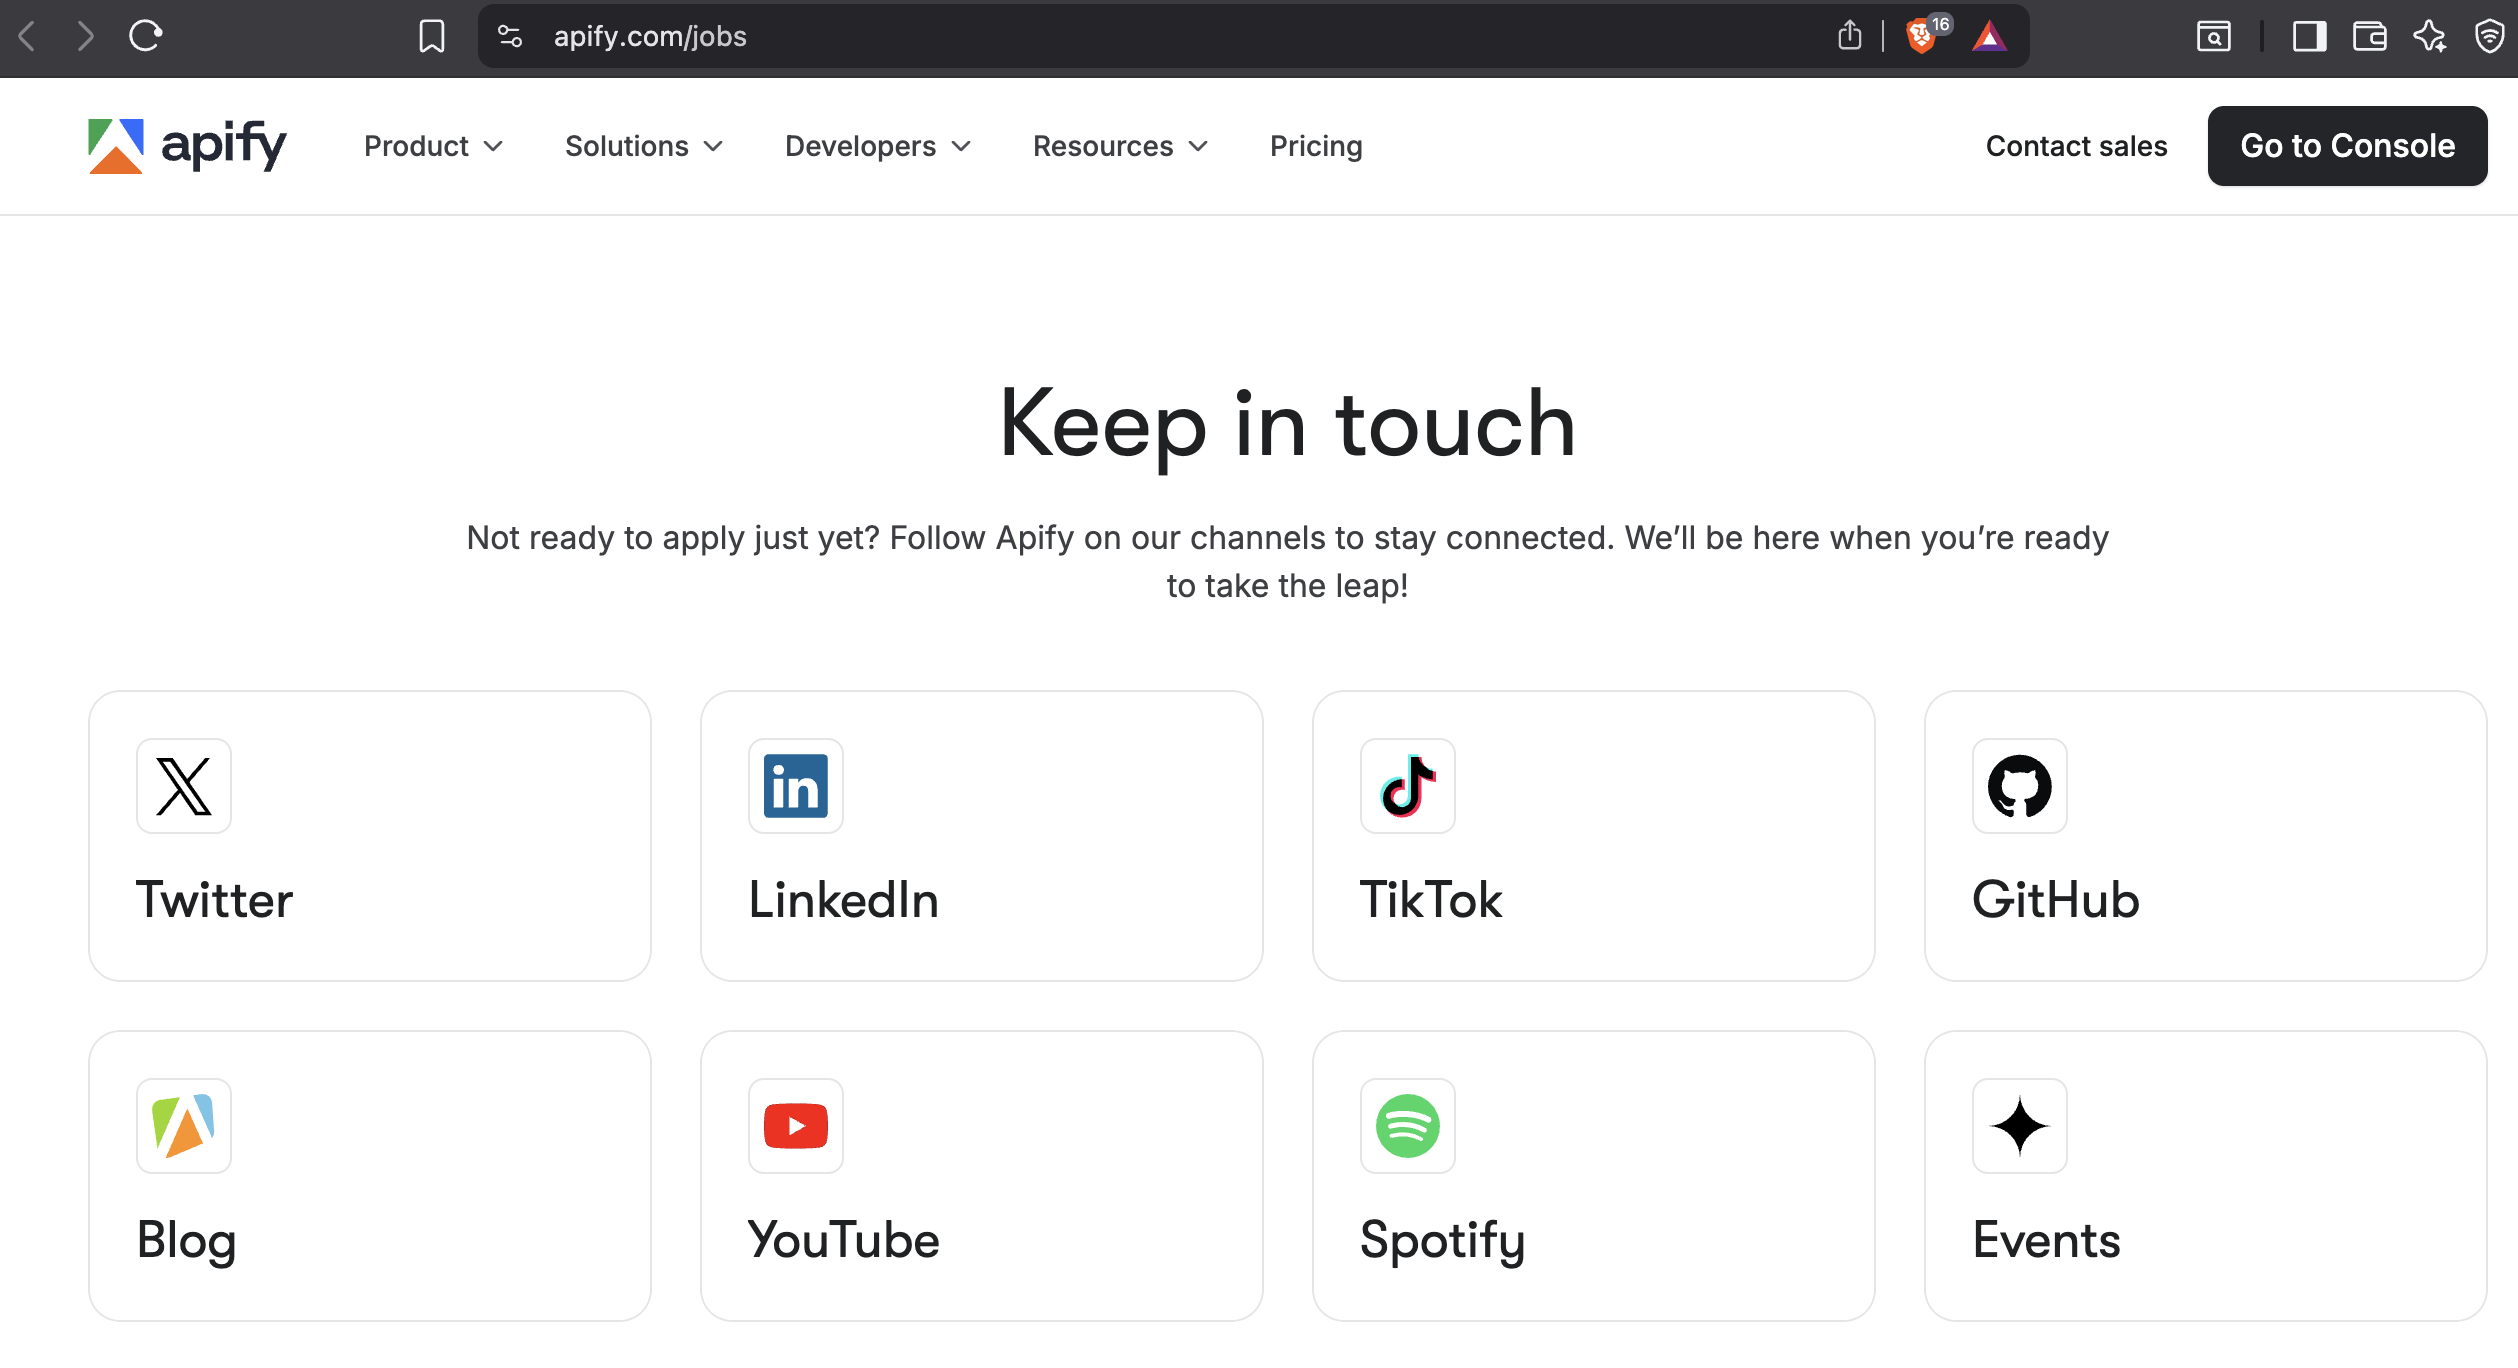
Task: Expand the Product dropdown menu
Action: pyautogui.click(x=433, y=146)
